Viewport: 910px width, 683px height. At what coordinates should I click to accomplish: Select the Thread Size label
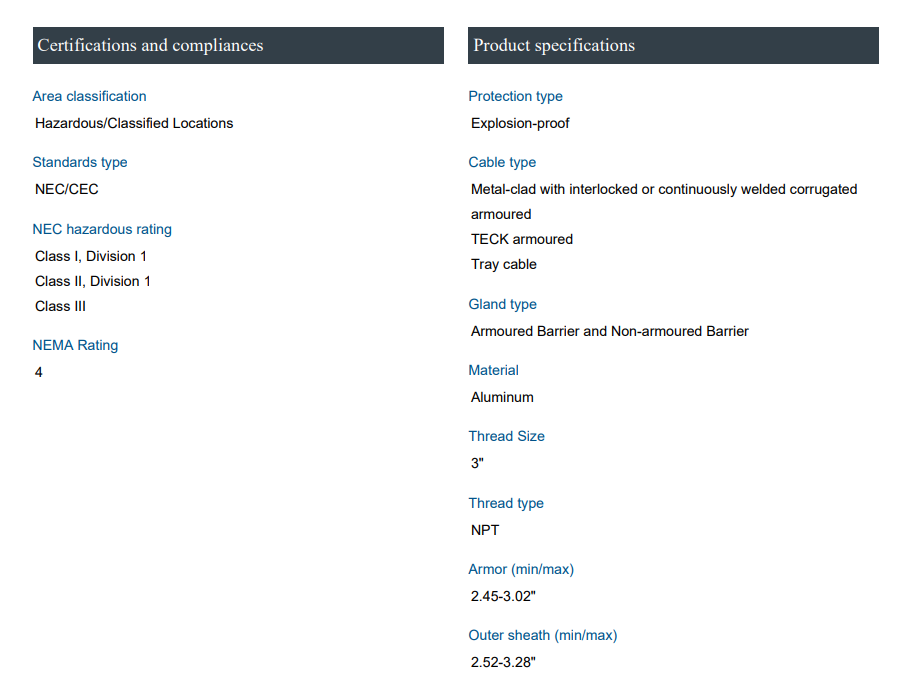point(506,436)
